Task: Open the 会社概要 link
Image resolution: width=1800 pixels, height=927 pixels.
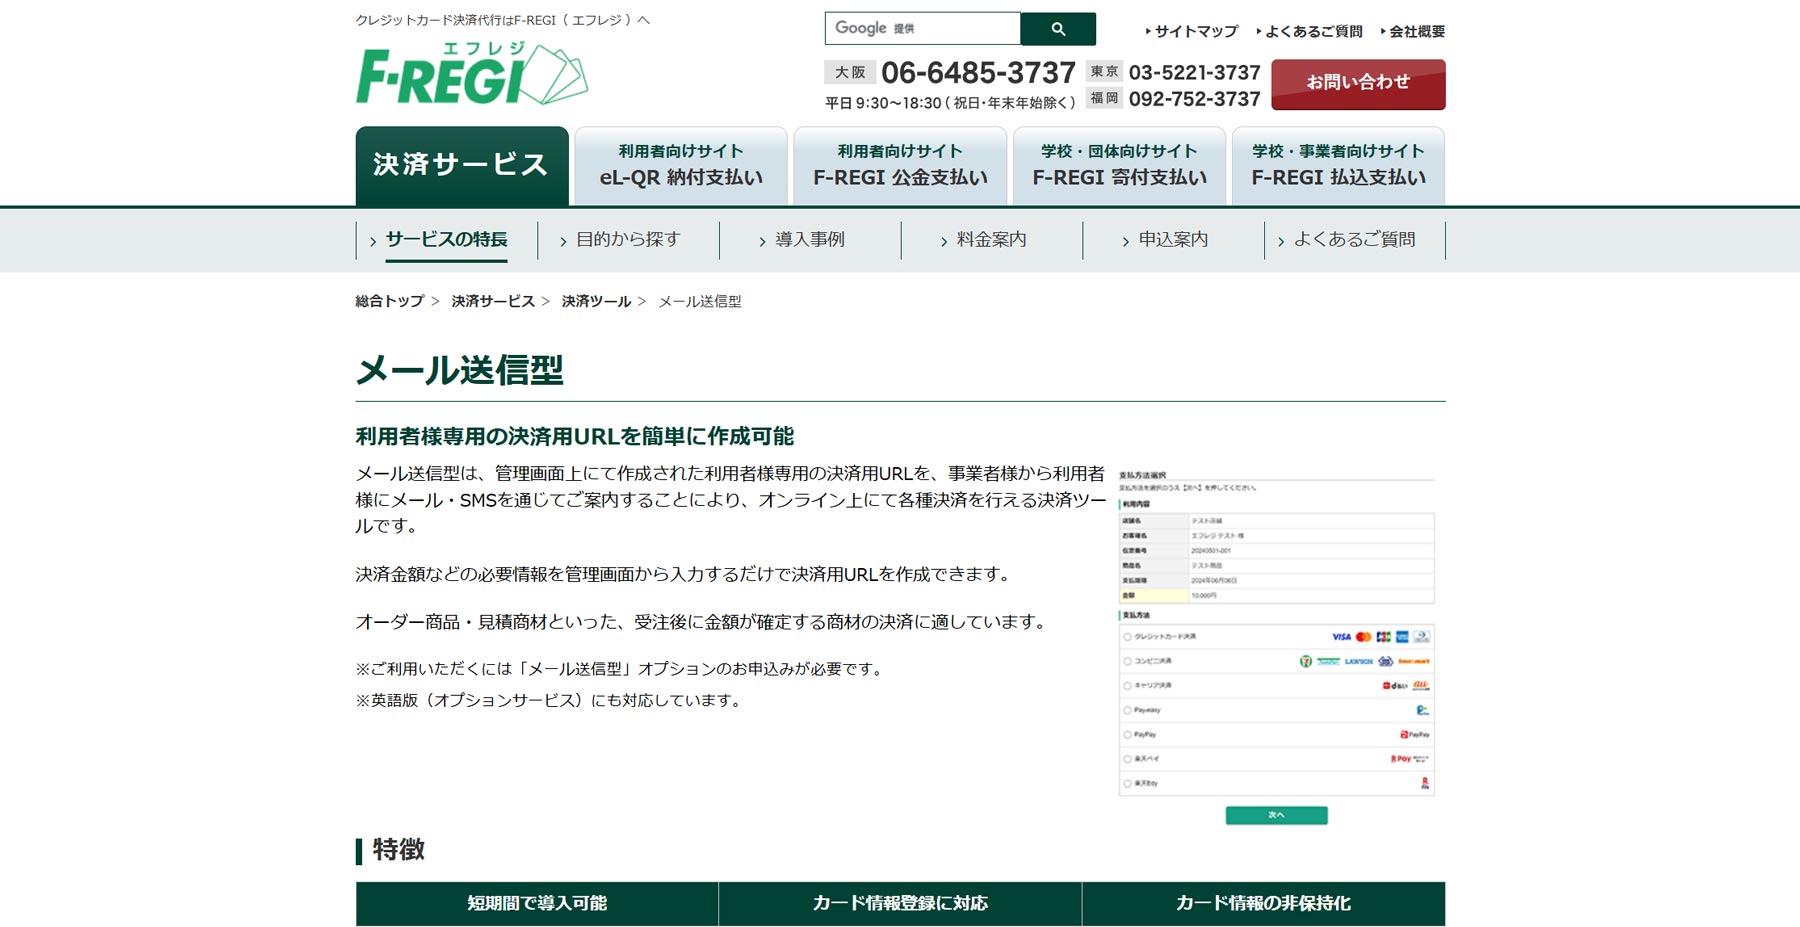Action: 1416,32
